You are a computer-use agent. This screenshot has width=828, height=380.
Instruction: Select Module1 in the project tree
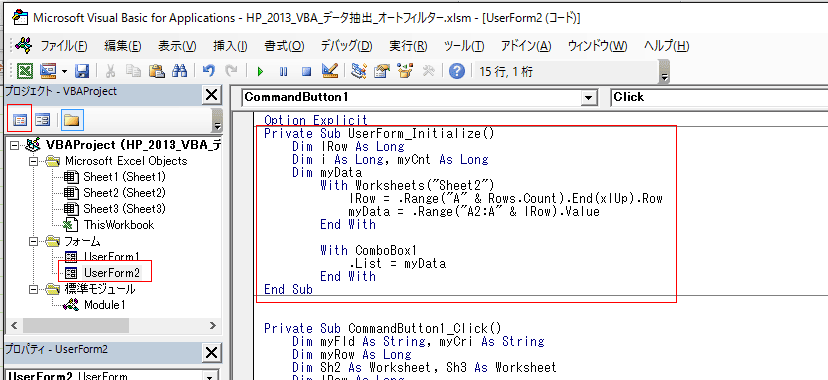coord(105,305)
